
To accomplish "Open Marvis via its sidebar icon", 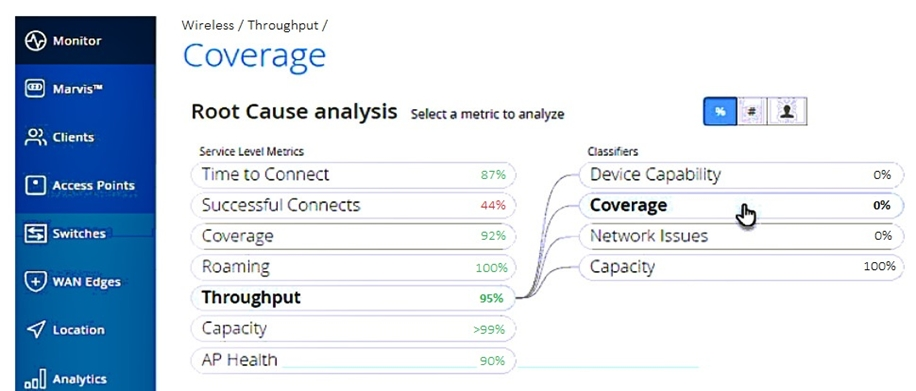I will [35, 89].
